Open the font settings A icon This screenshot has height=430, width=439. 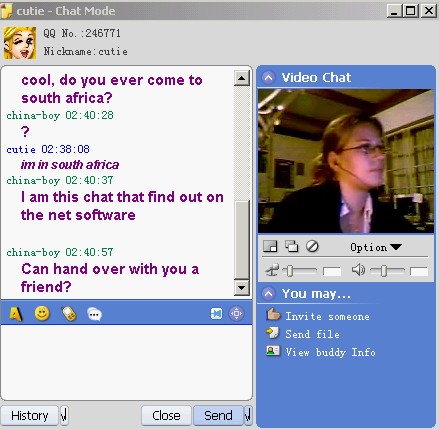point(15,314)
